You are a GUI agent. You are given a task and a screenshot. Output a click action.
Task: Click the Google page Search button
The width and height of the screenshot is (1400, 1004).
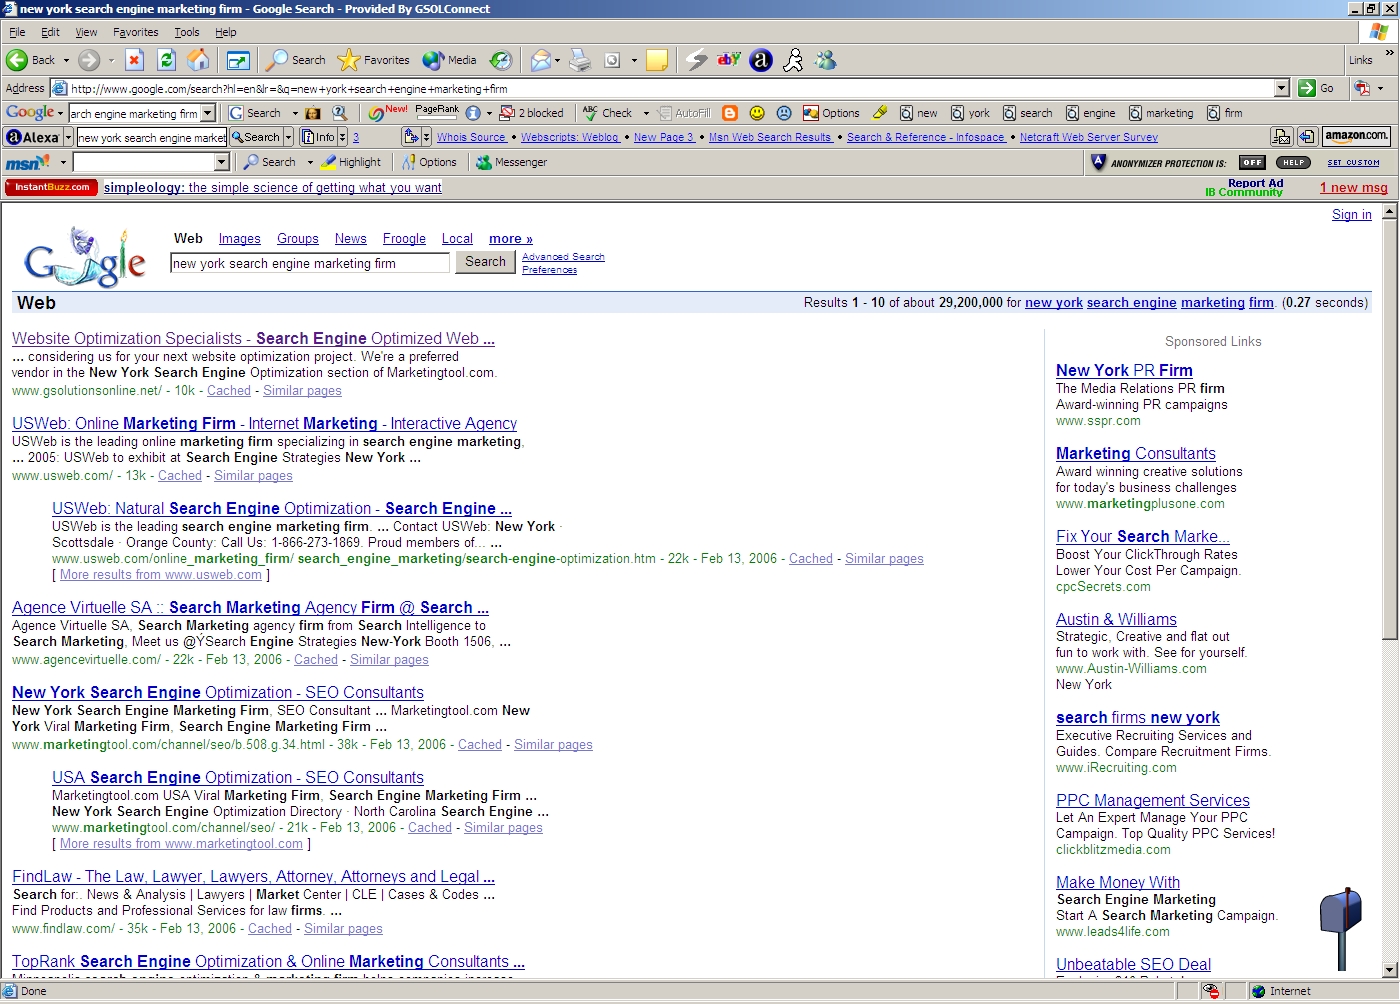tap(485, 262)
